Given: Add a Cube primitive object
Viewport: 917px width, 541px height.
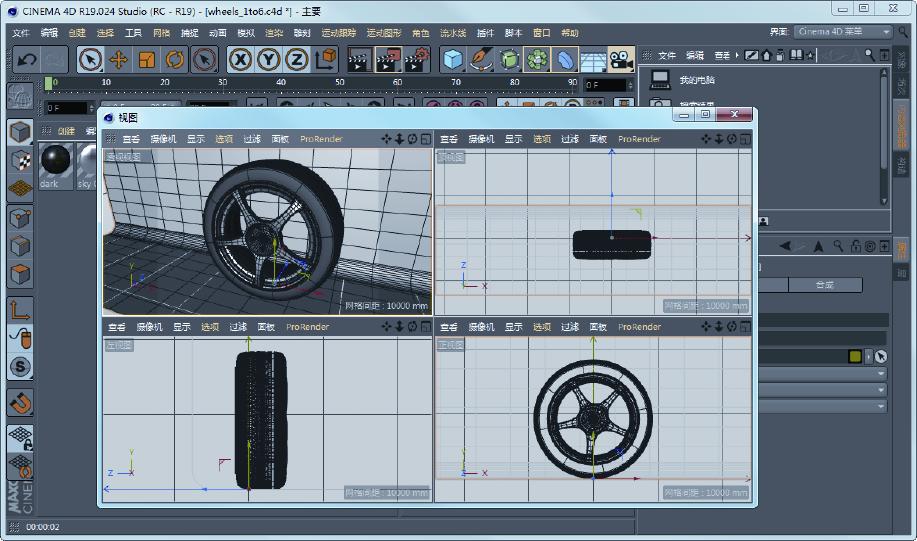Looking at the screenshot, I should click(454, 60).
